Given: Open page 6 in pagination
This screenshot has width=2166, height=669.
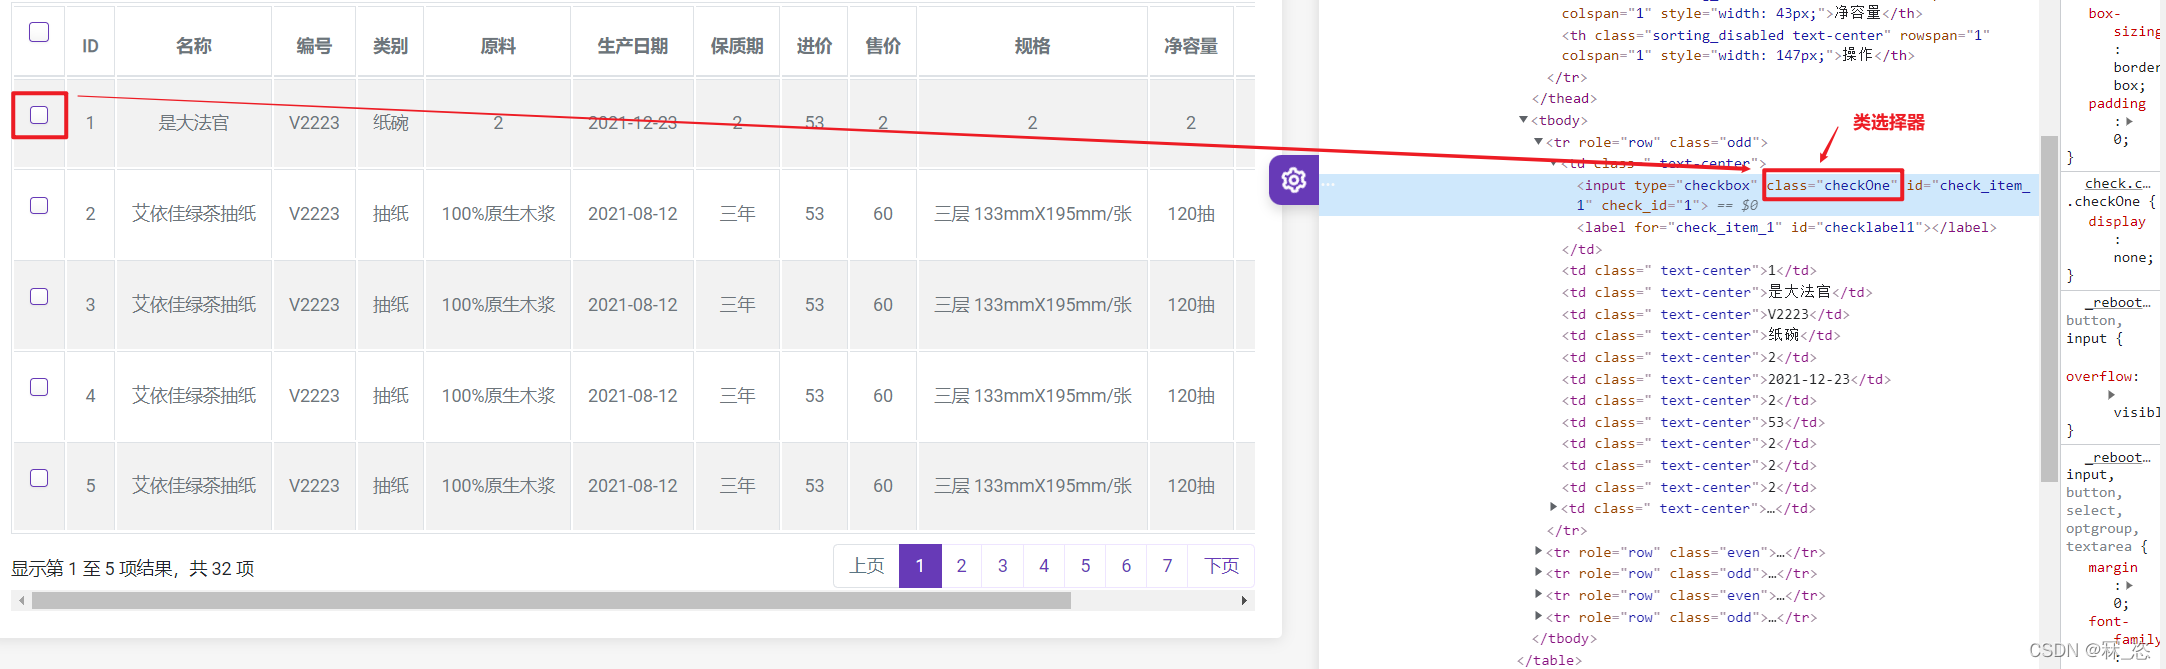Looking at the screenshot, I should (1126, 566).
